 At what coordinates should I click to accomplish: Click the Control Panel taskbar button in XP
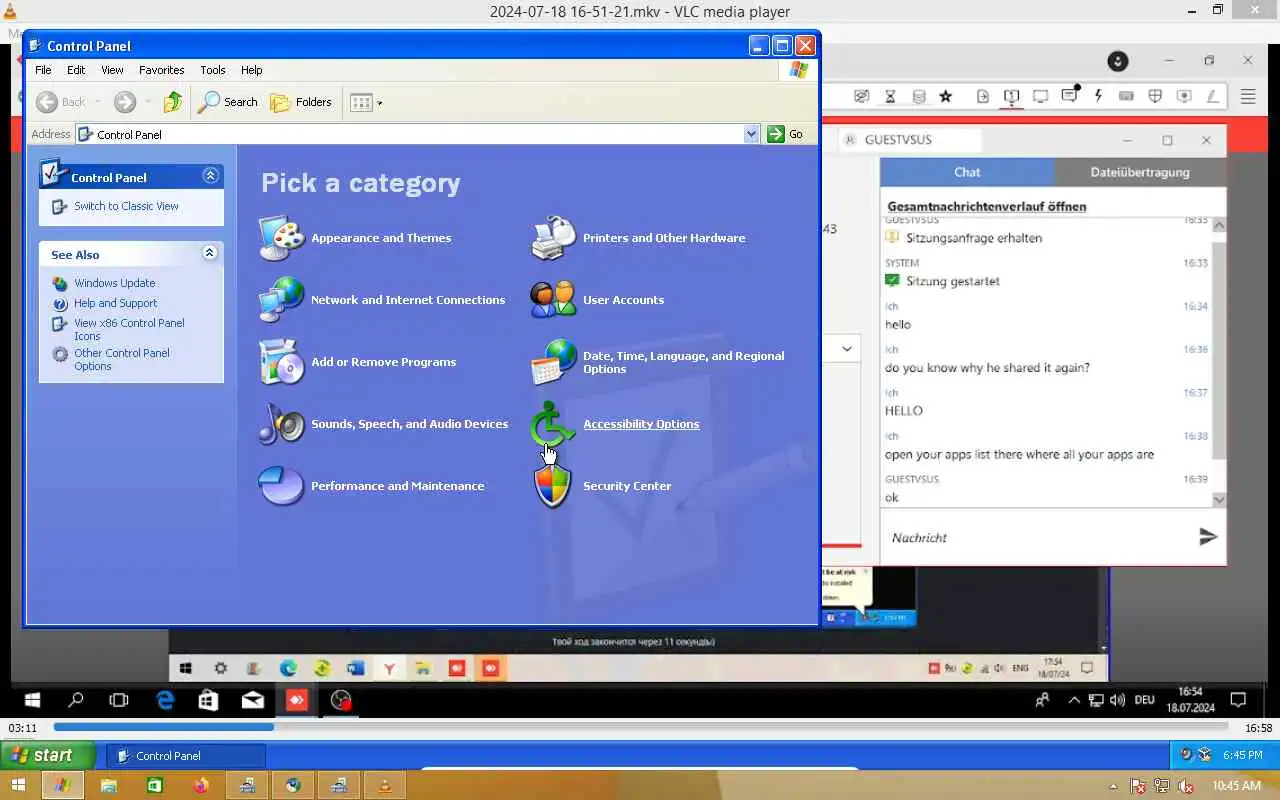(x=186, y=755)
